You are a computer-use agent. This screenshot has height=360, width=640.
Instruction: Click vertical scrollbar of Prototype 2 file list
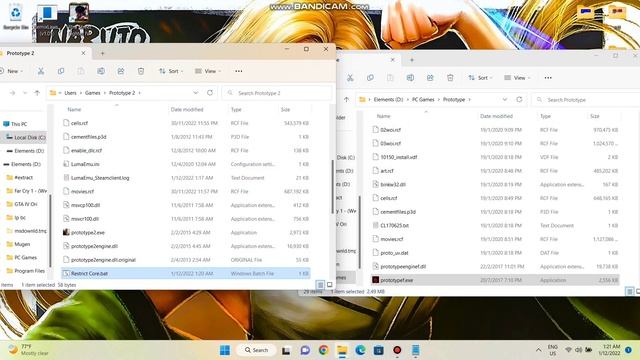[x=332, y=186]
